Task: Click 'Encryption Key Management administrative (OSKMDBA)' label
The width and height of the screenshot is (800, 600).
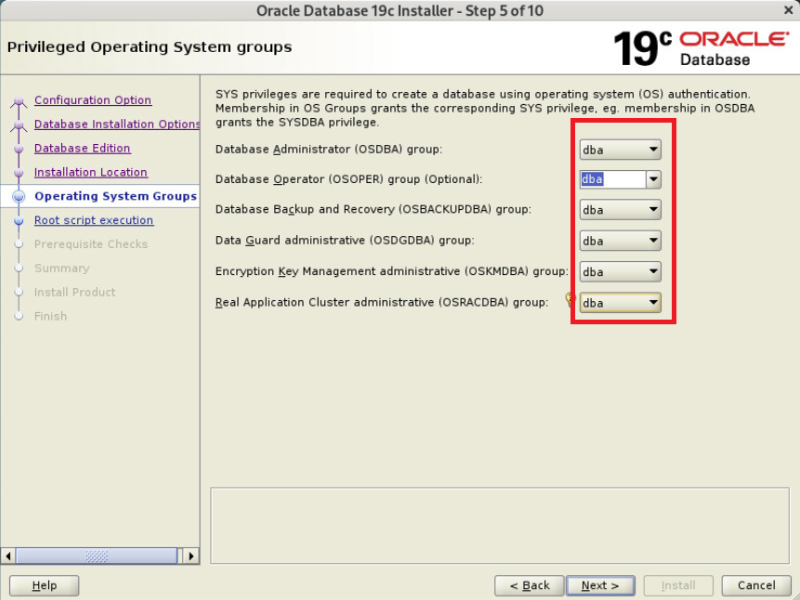Action: coord(391,271)
